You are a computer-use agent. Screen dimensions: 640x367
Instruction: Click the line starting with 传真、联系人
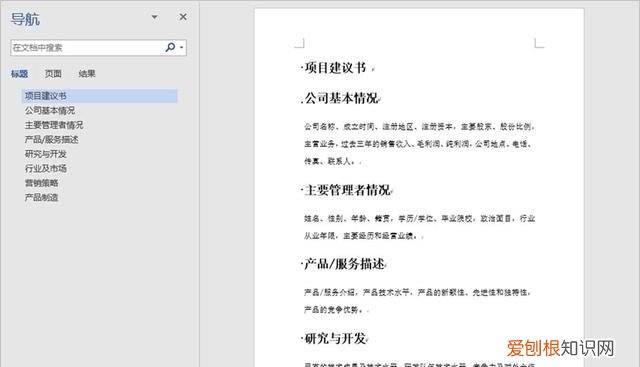coord(329,161)
